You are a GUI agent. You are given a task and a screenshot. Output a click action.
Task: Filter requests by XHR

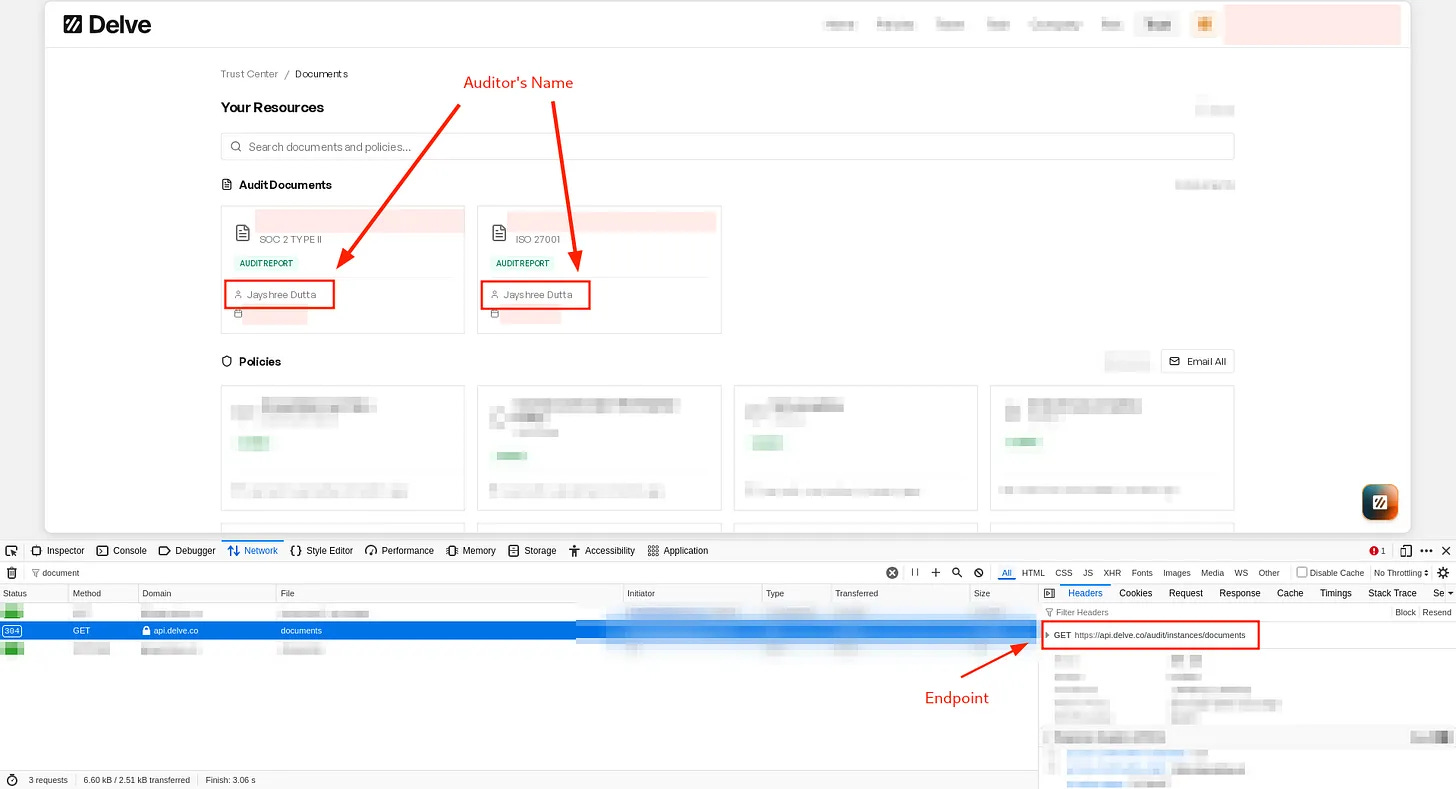[x=1112, y=573]
